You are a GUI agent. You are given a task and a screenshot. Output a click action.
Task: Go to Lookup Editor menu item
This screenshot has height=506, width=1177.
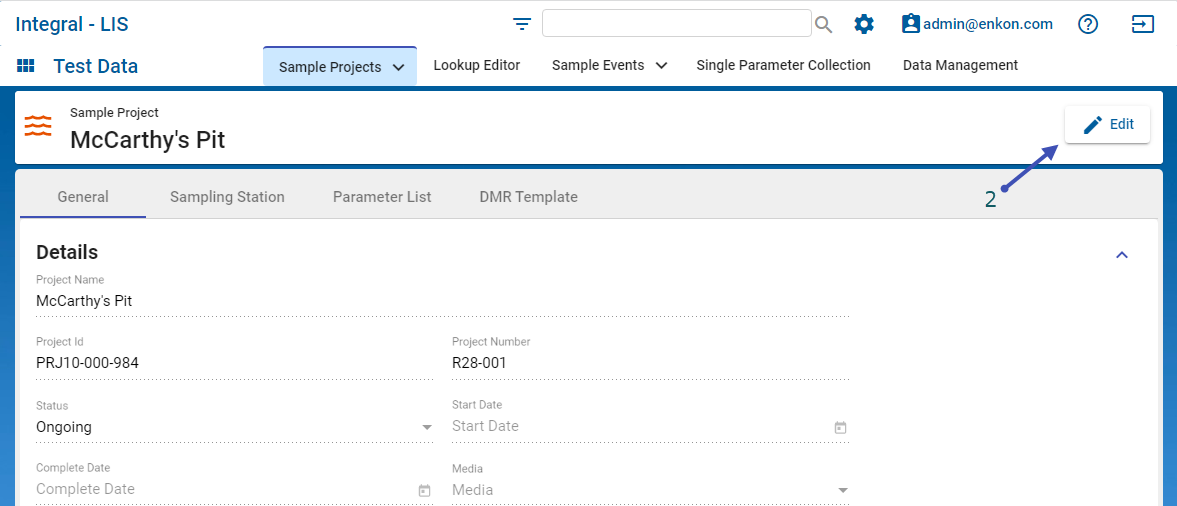point(476,65)
